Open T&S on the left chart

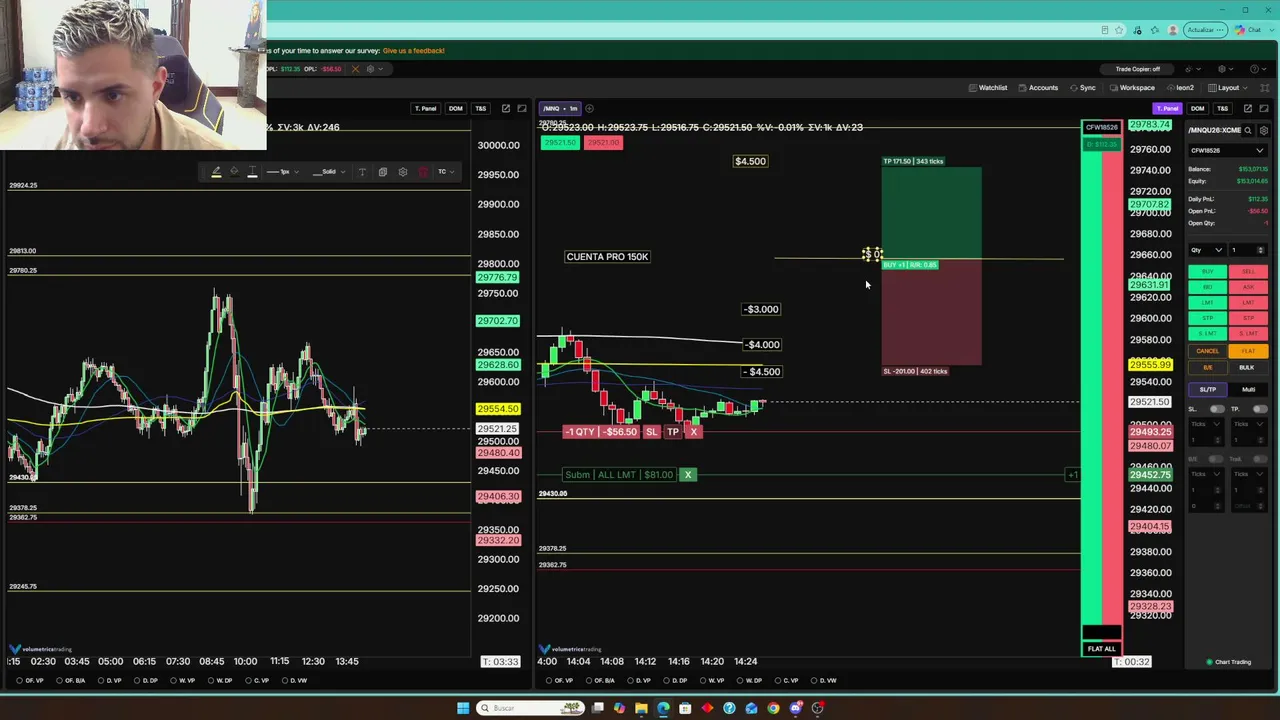click(x=481, y=108)
